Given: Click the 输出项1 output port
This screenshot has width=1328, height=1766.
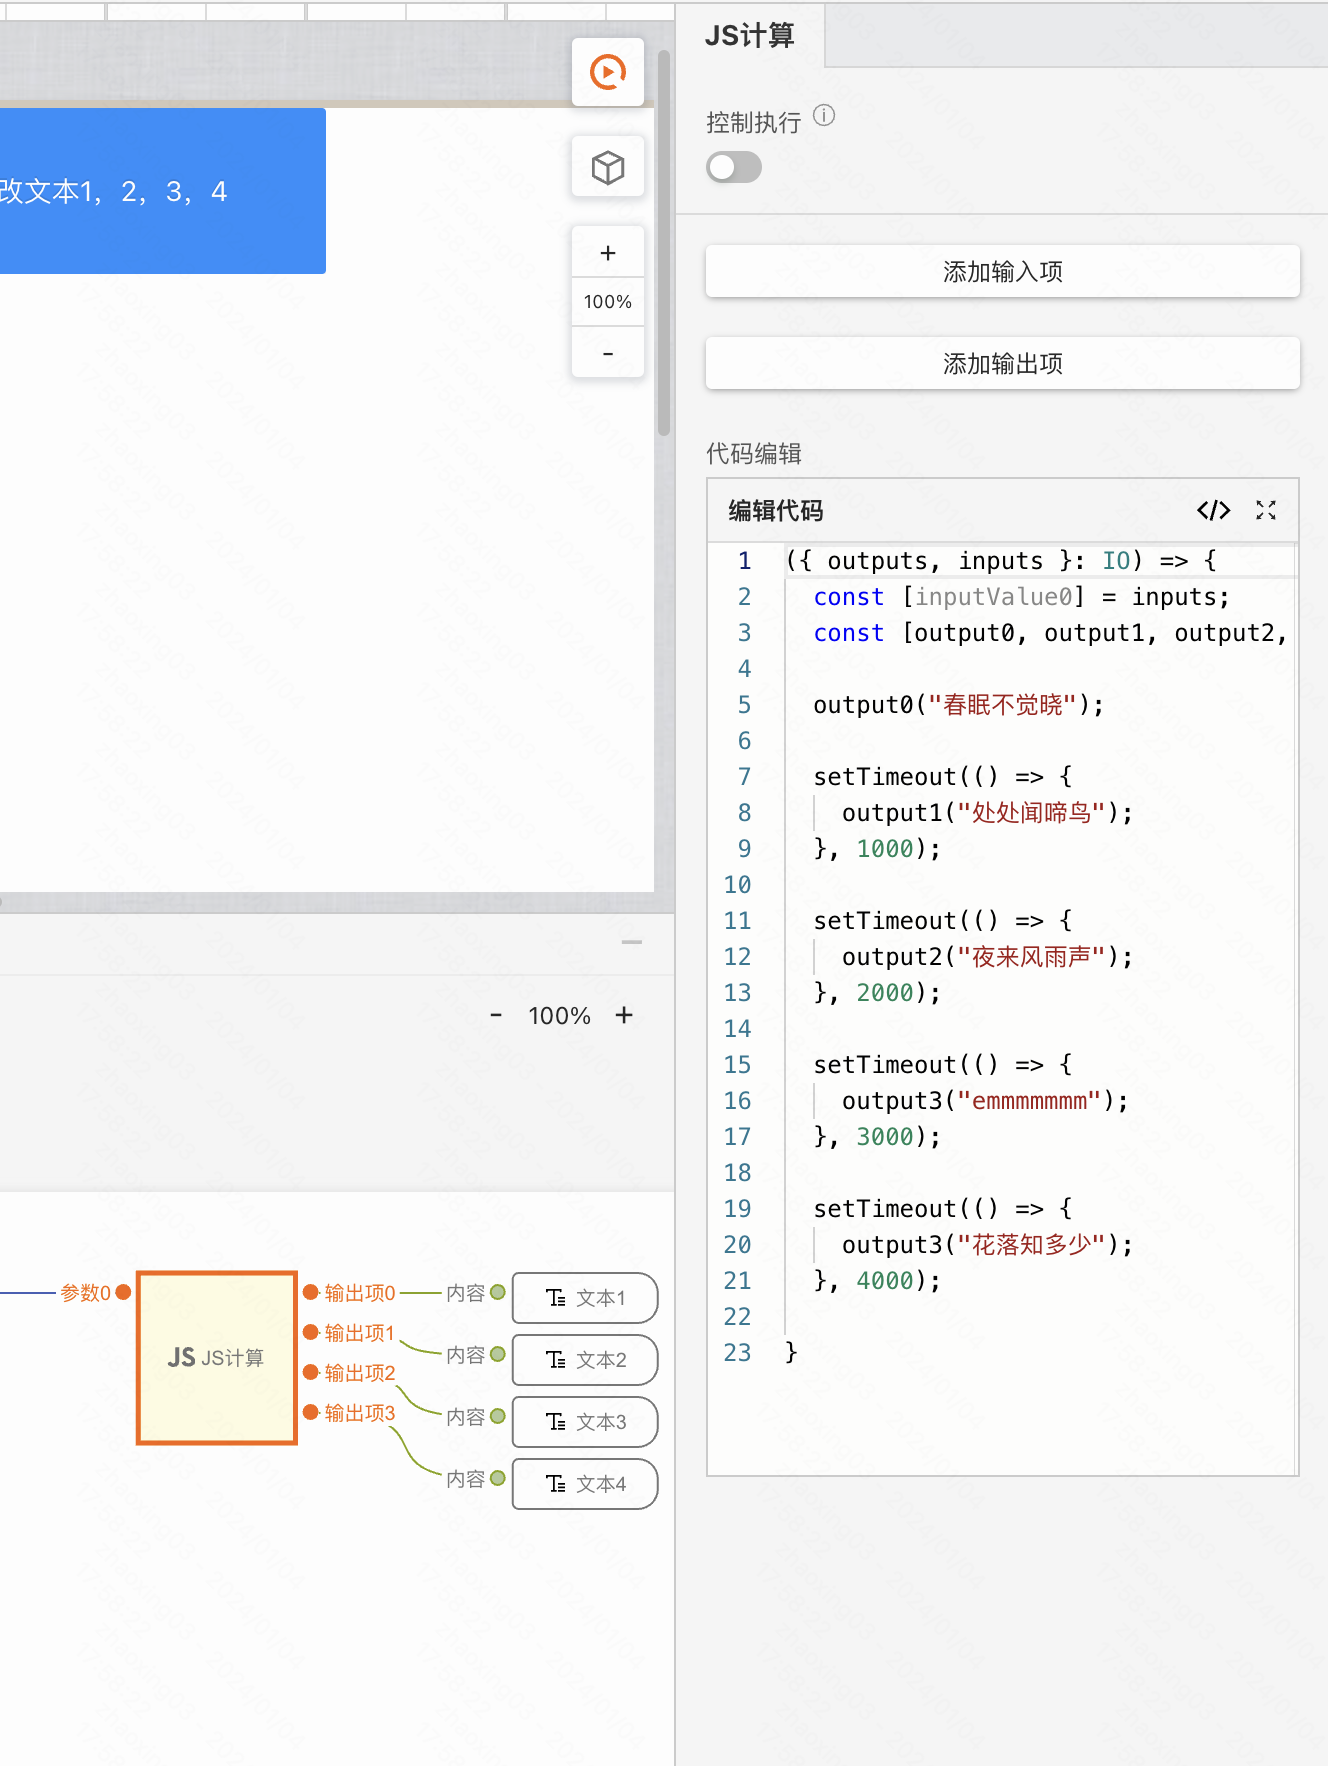Looking at the screenshot, I should tap(311, 1332).
